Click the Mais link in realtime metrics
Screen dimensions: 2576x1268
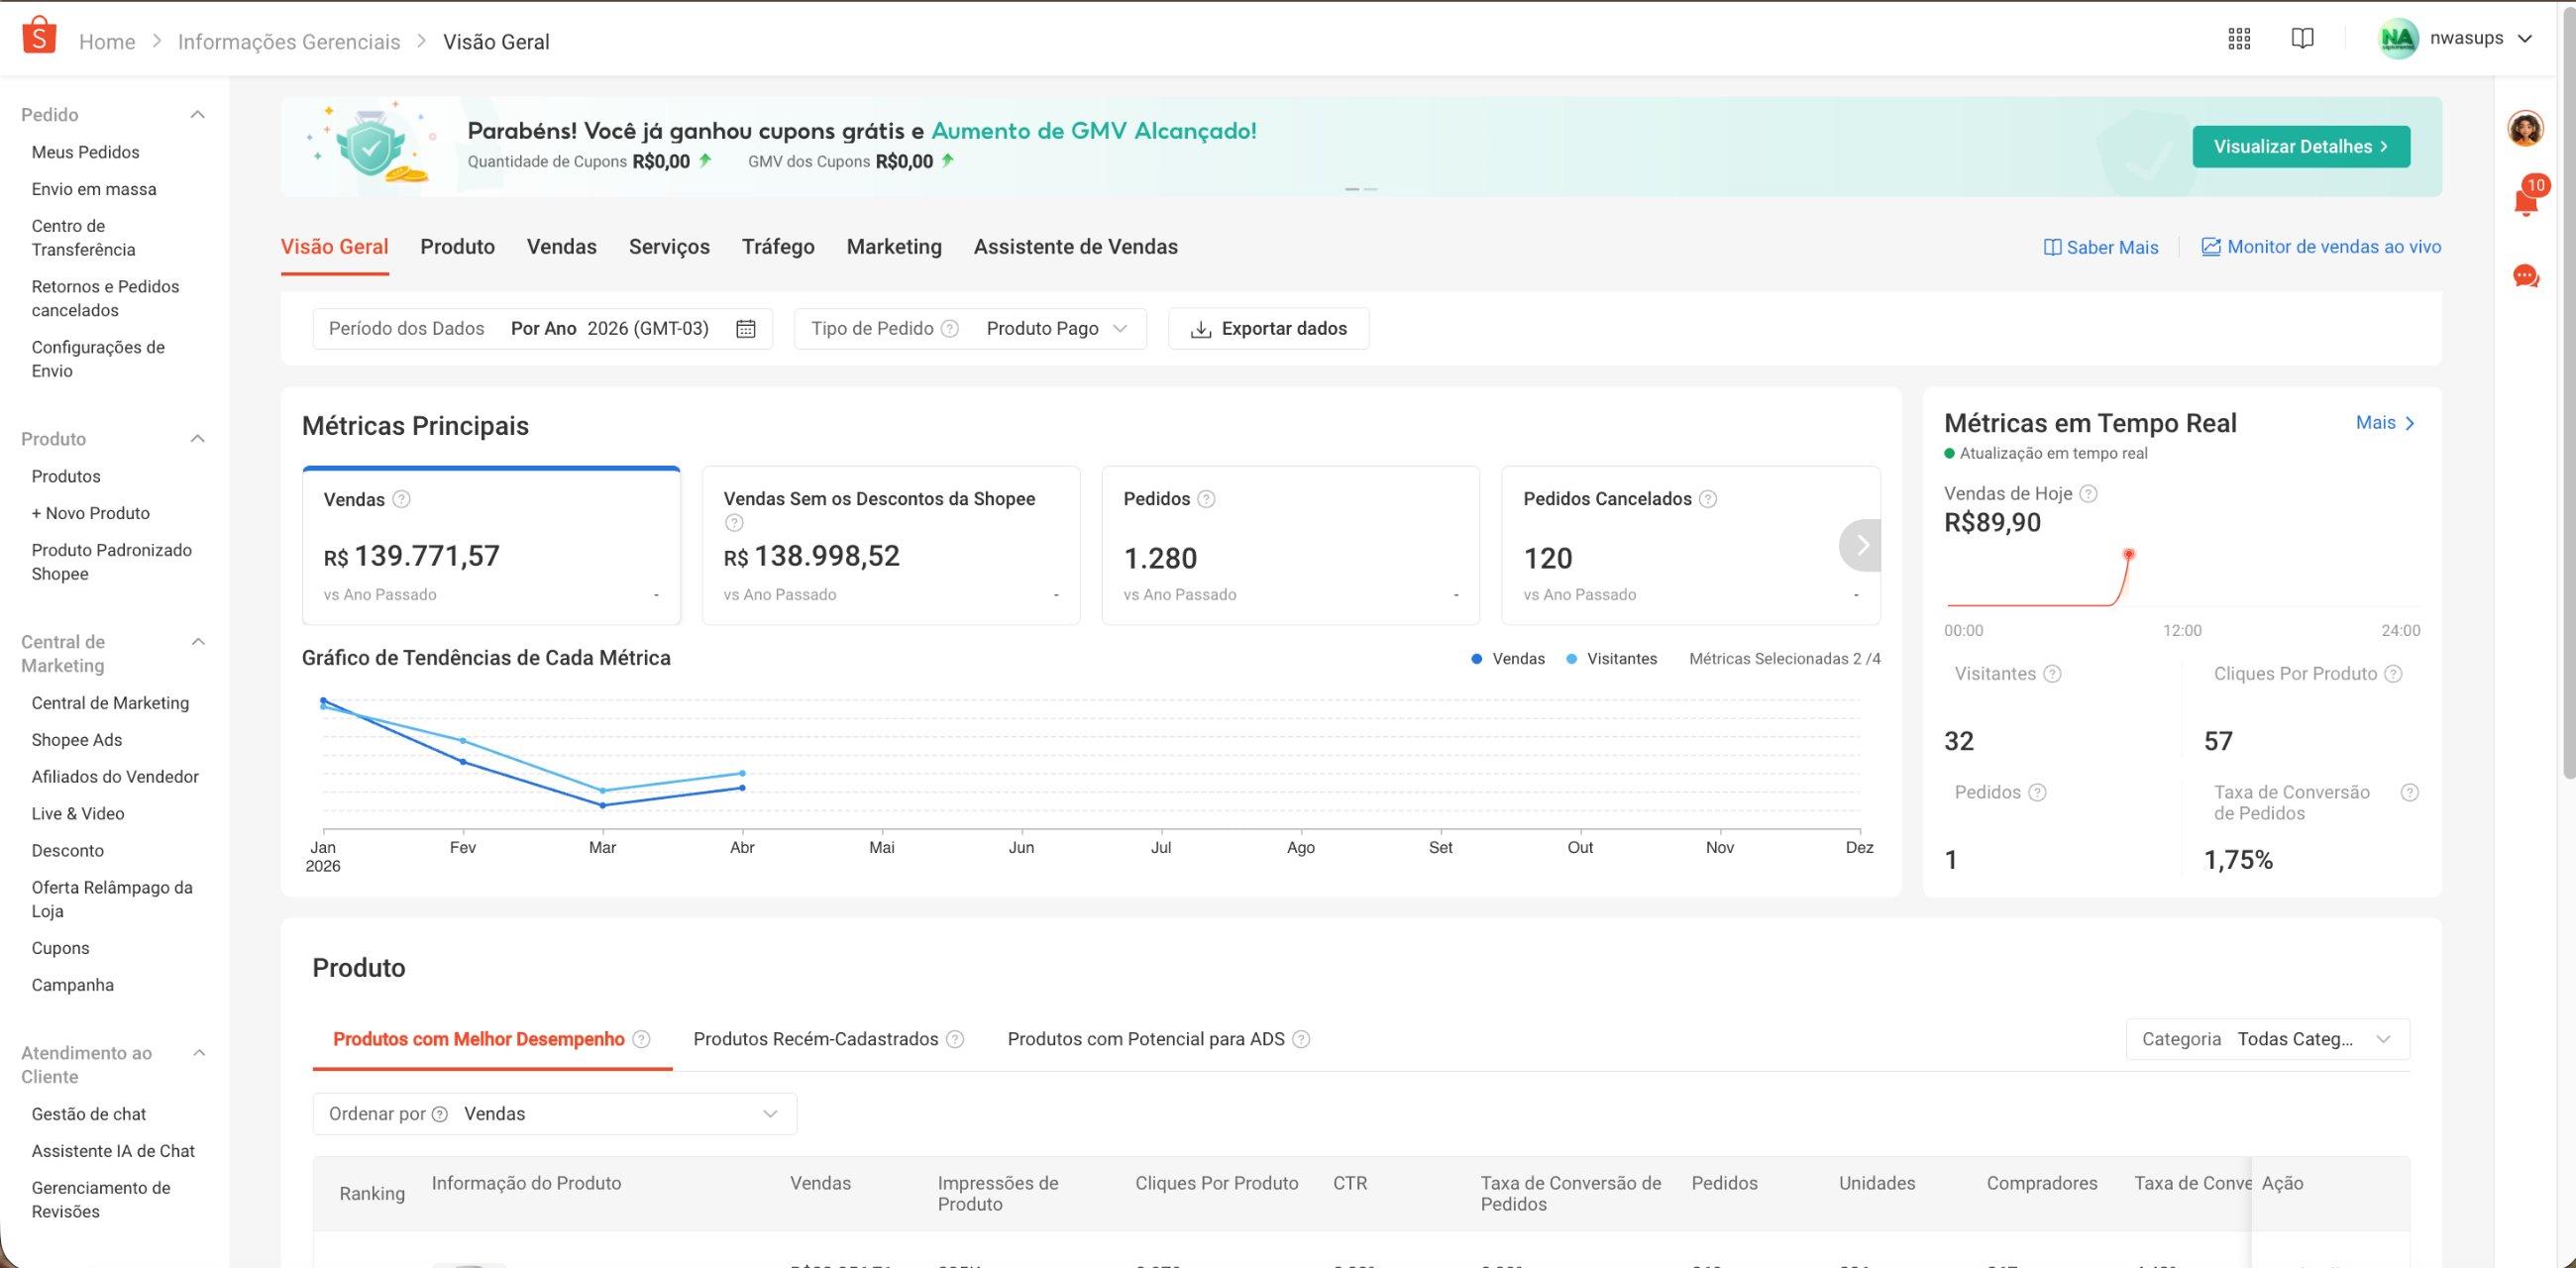click(x=2386, y=423)
